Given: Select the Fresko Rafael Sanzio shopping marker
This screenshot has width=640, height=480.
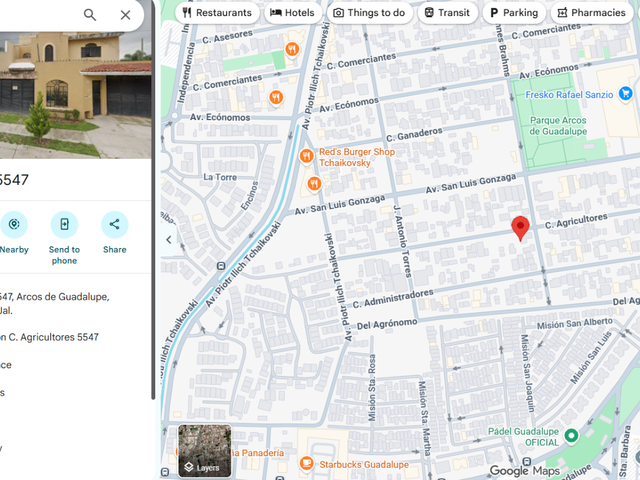Looking at the screenshot, I should coord(625,94).
